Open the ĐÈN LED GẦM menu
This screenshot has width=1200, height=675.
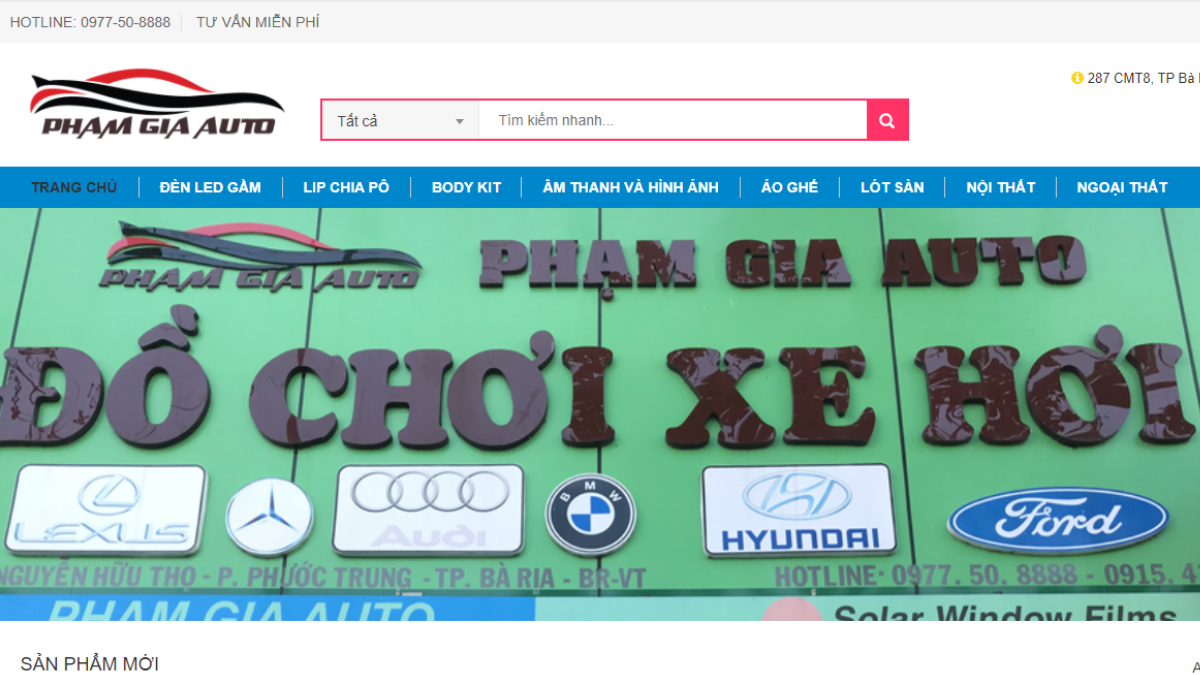click(x=210, y=187)
